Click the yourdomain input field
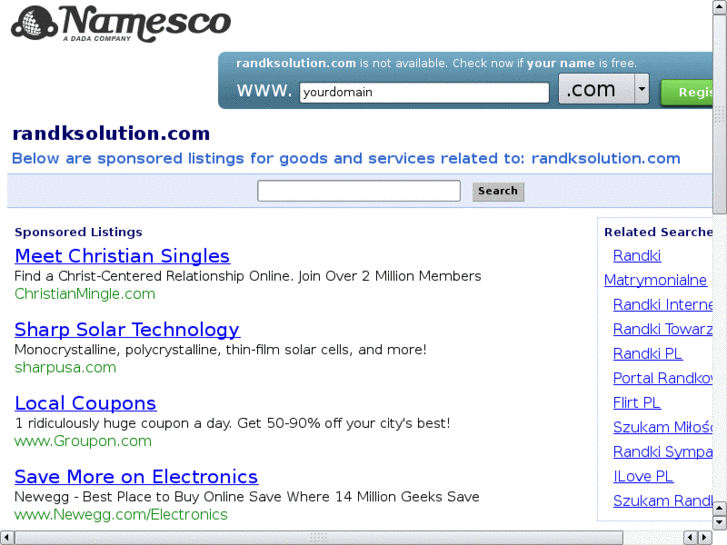The image size is (727, 545). pyautogui.click(x=424, y=92)
